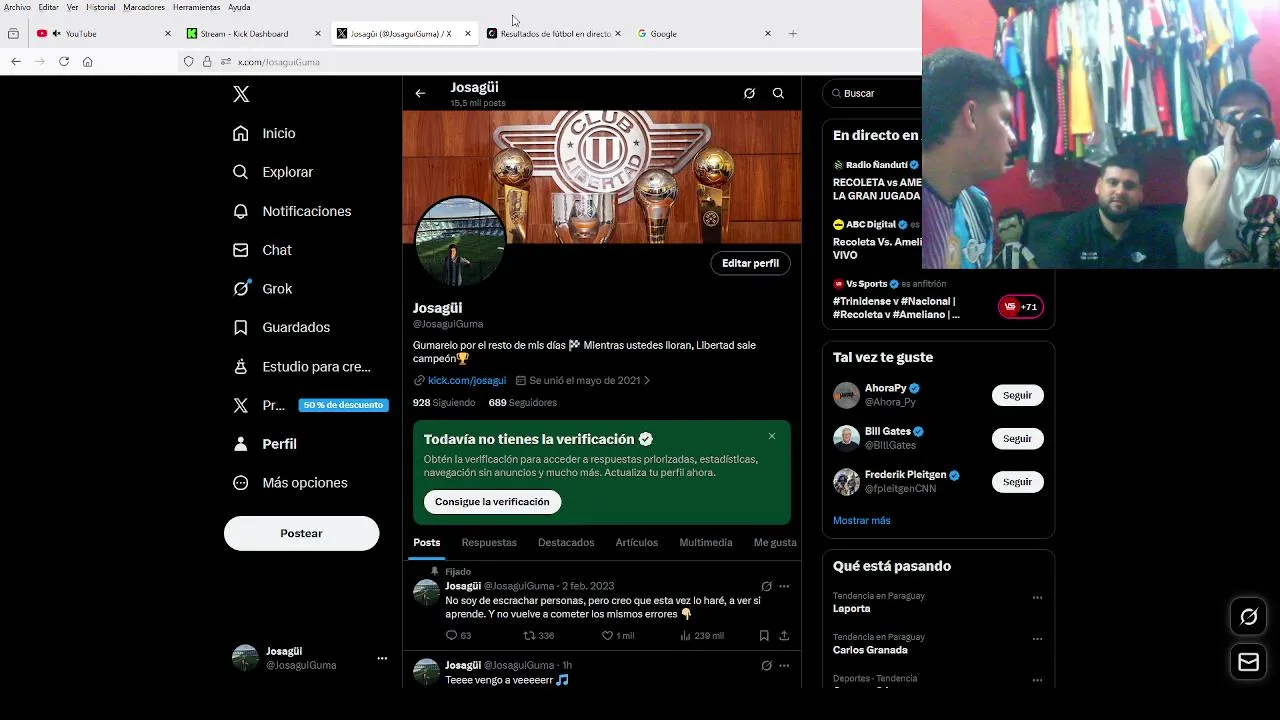Mute the YouTube tab audio
The height and width of the screenshot is (720, 1280).
(x=56, y=34)
